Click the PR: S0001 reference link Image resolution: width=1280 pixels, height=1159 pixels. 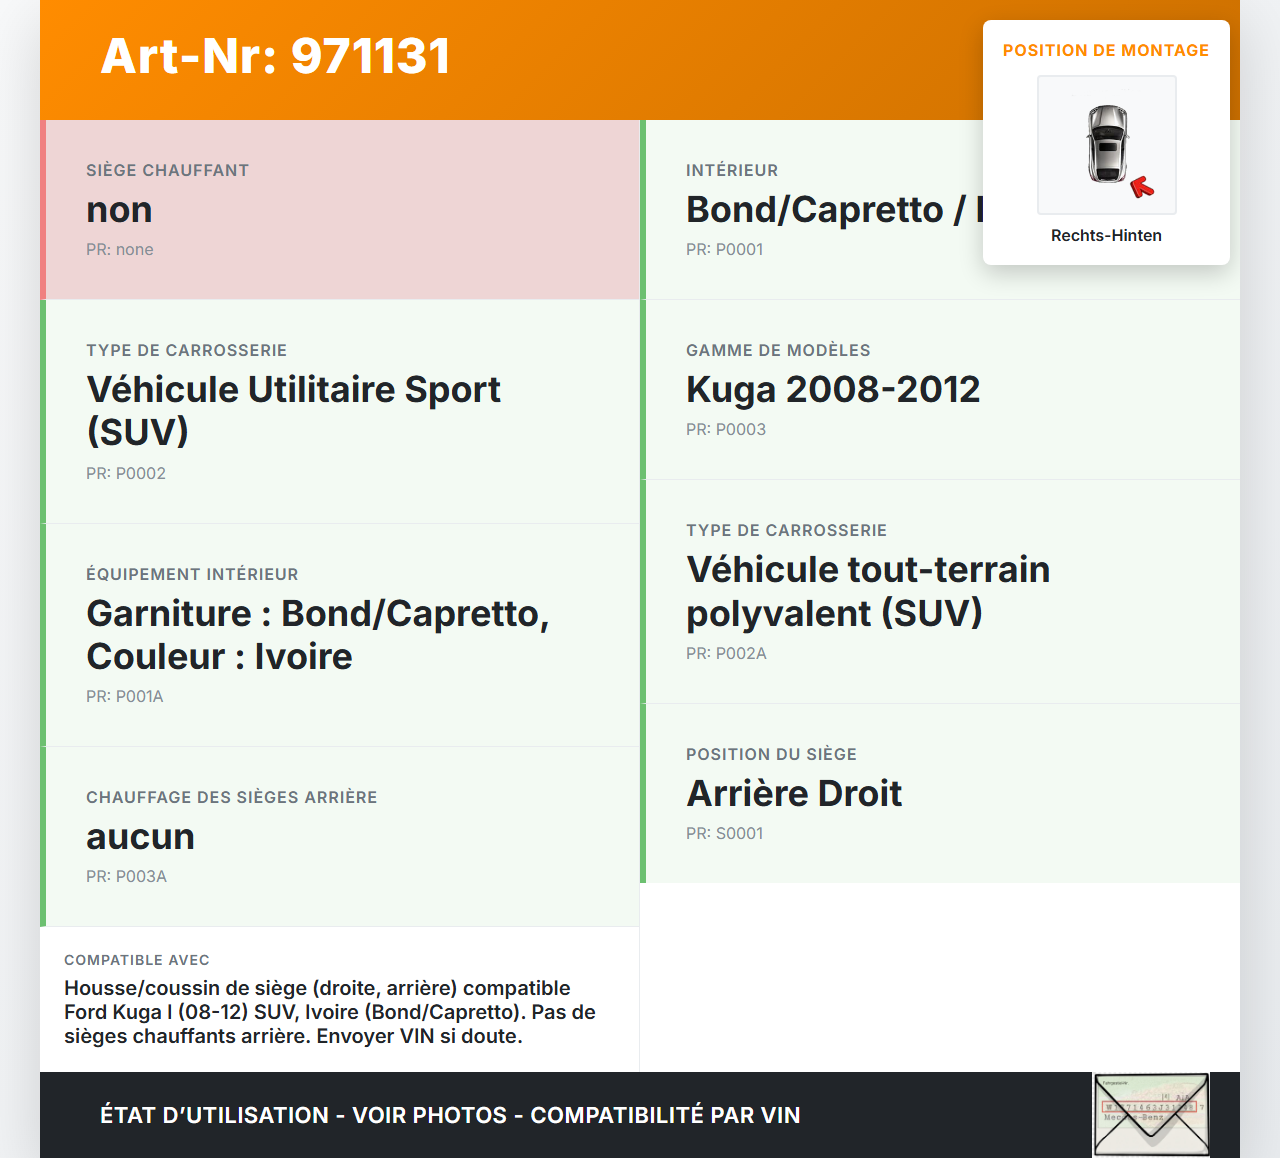tap(724, 833)
